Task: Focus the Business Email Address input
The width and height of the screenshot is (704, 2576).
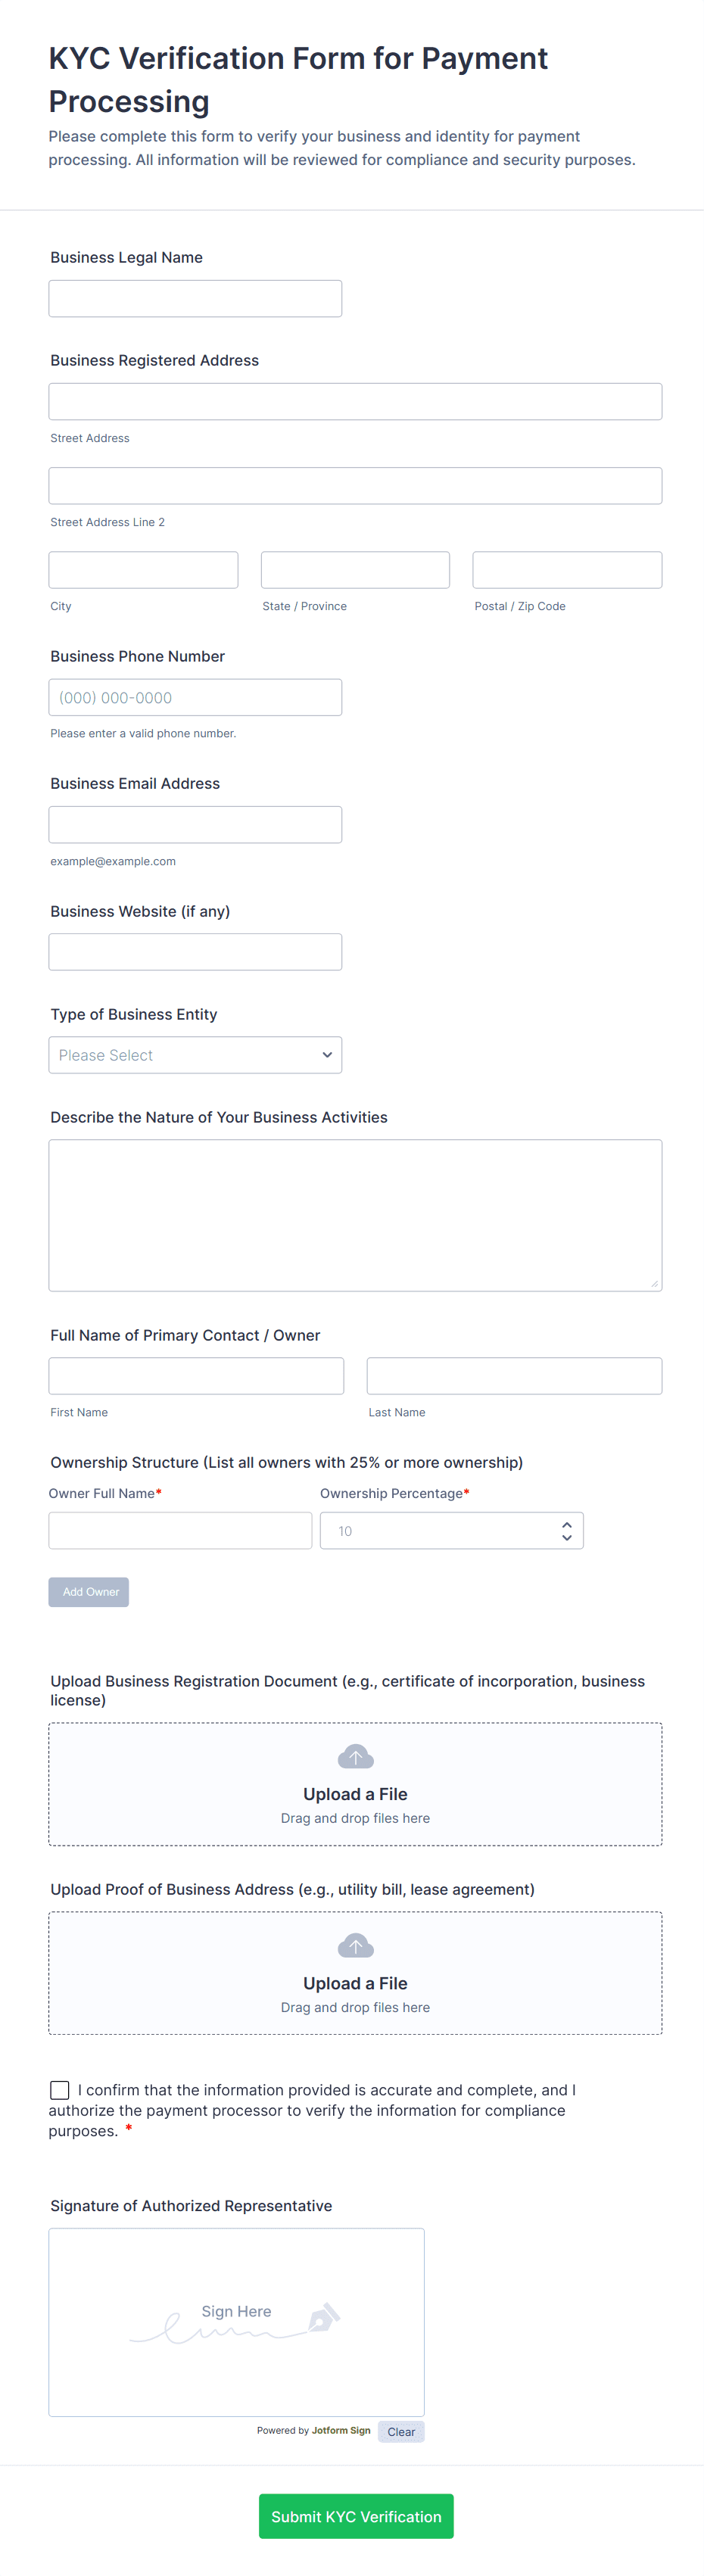Action: coord(195,825)
